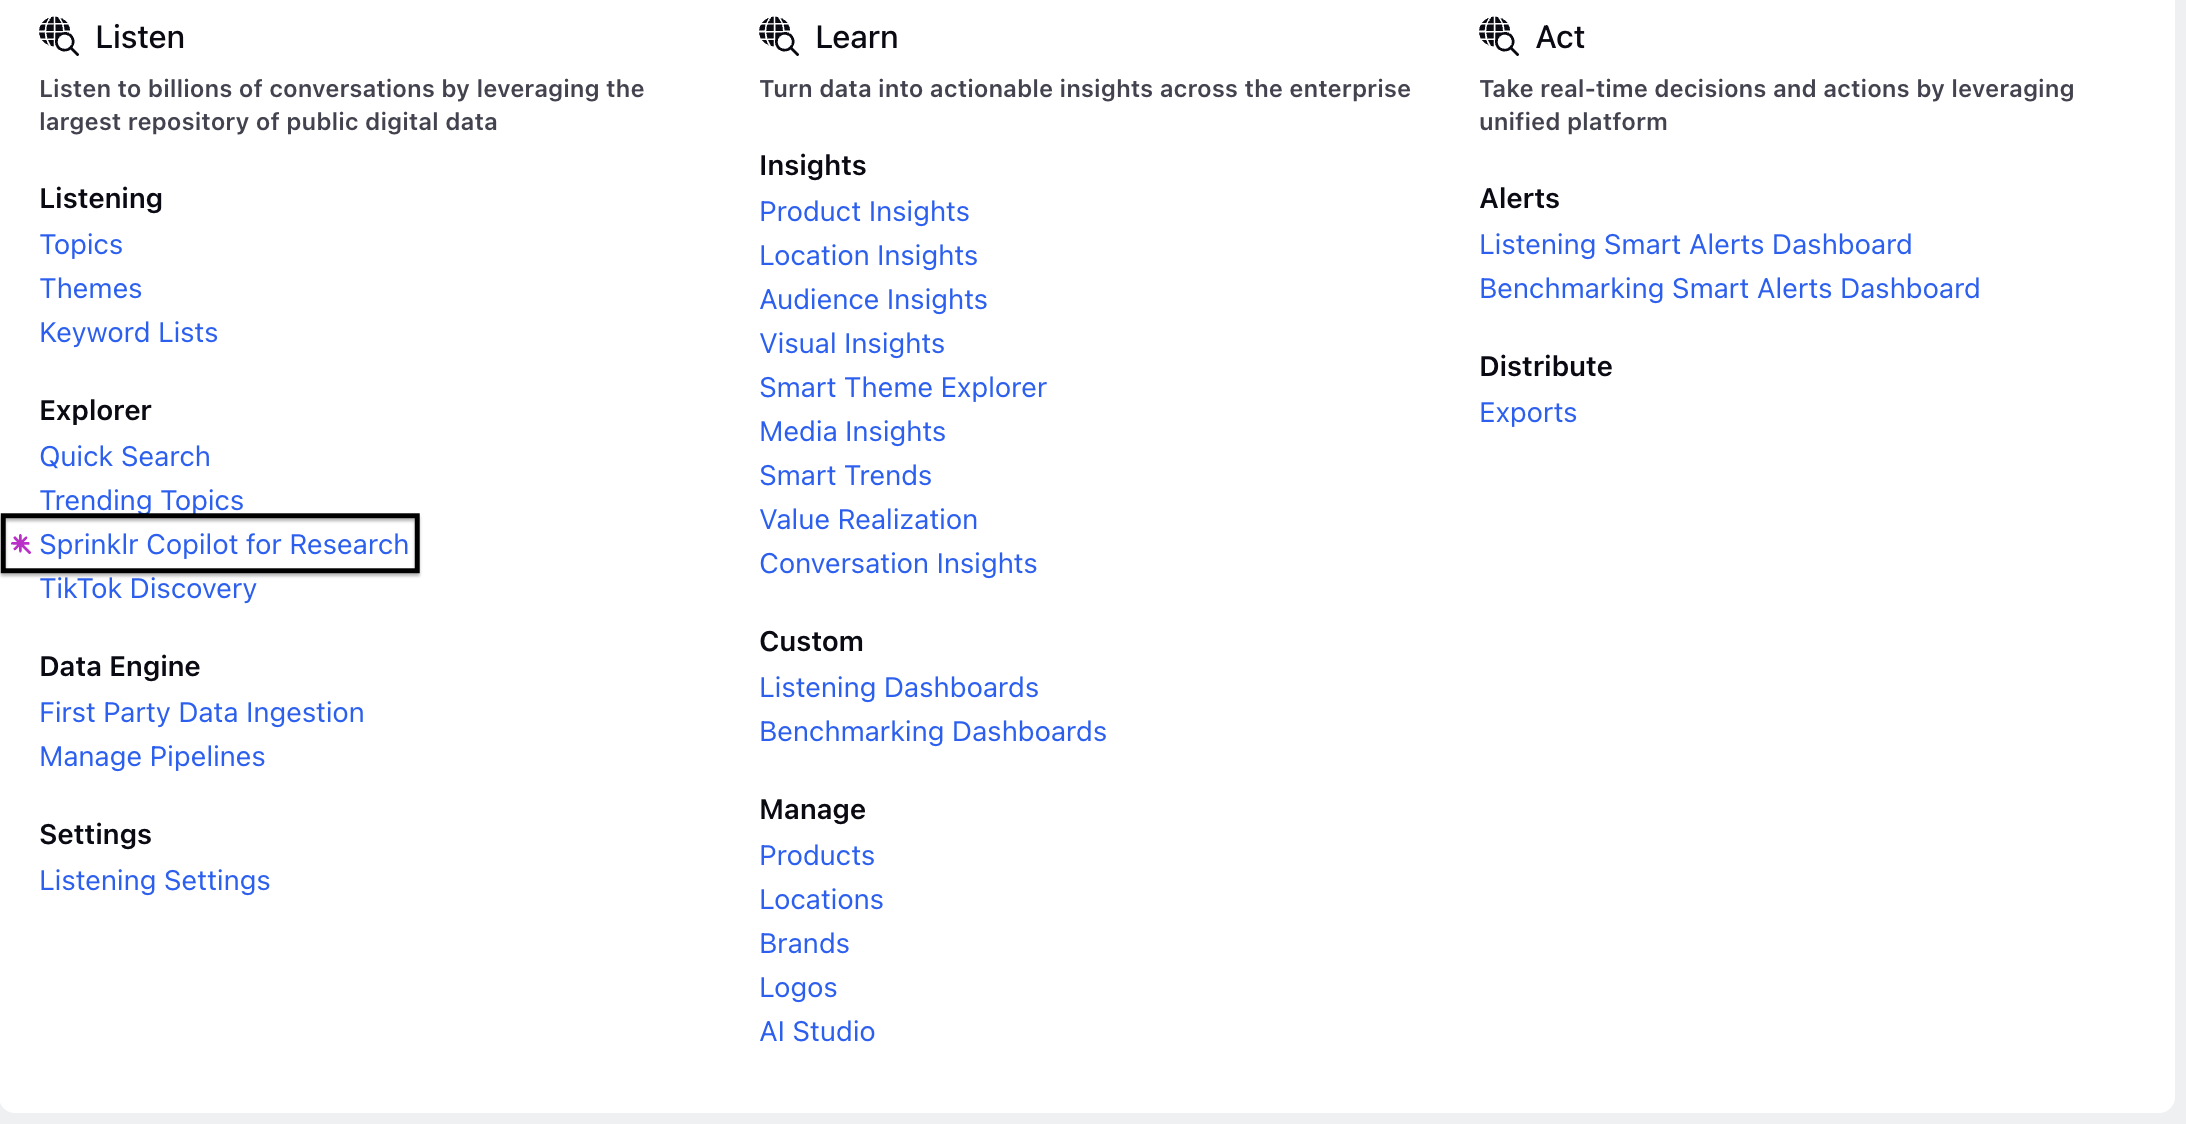Viewport: 2186px width, 1124px height.
Task: Open AI Studio under Manage
Action: click(817, 1031)
